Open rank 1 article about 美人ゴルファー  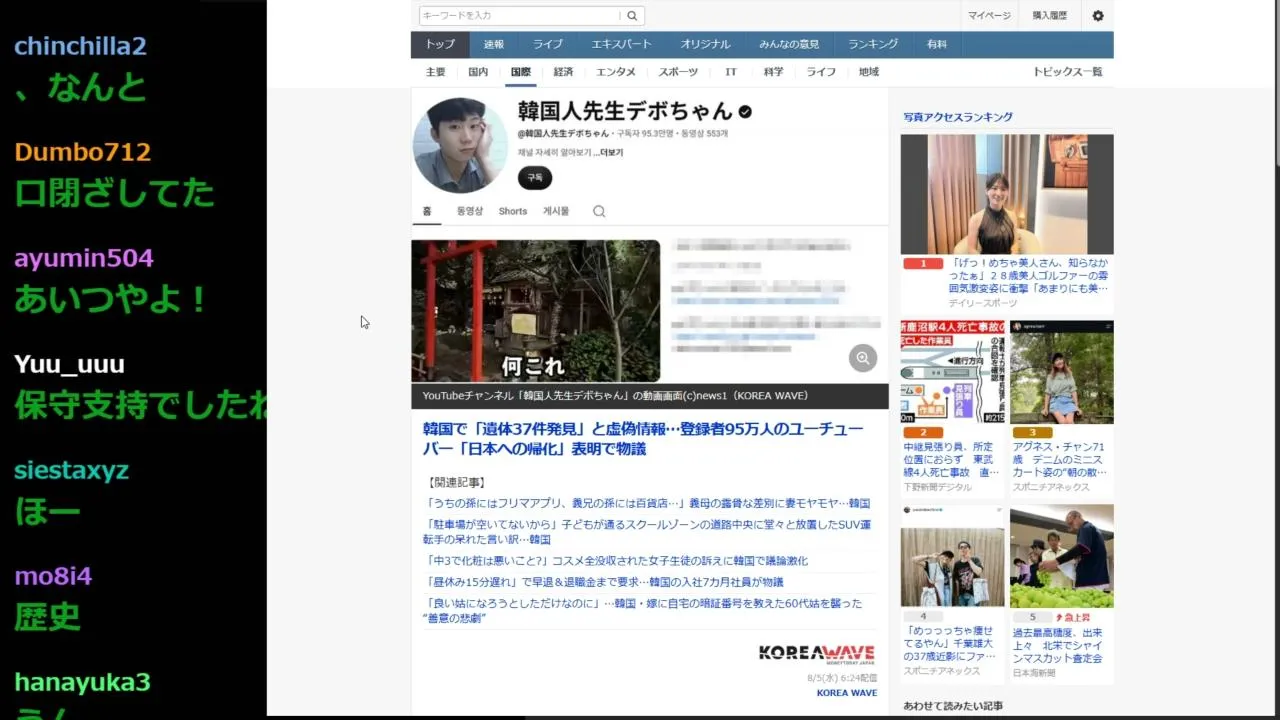pos(1028,276)
